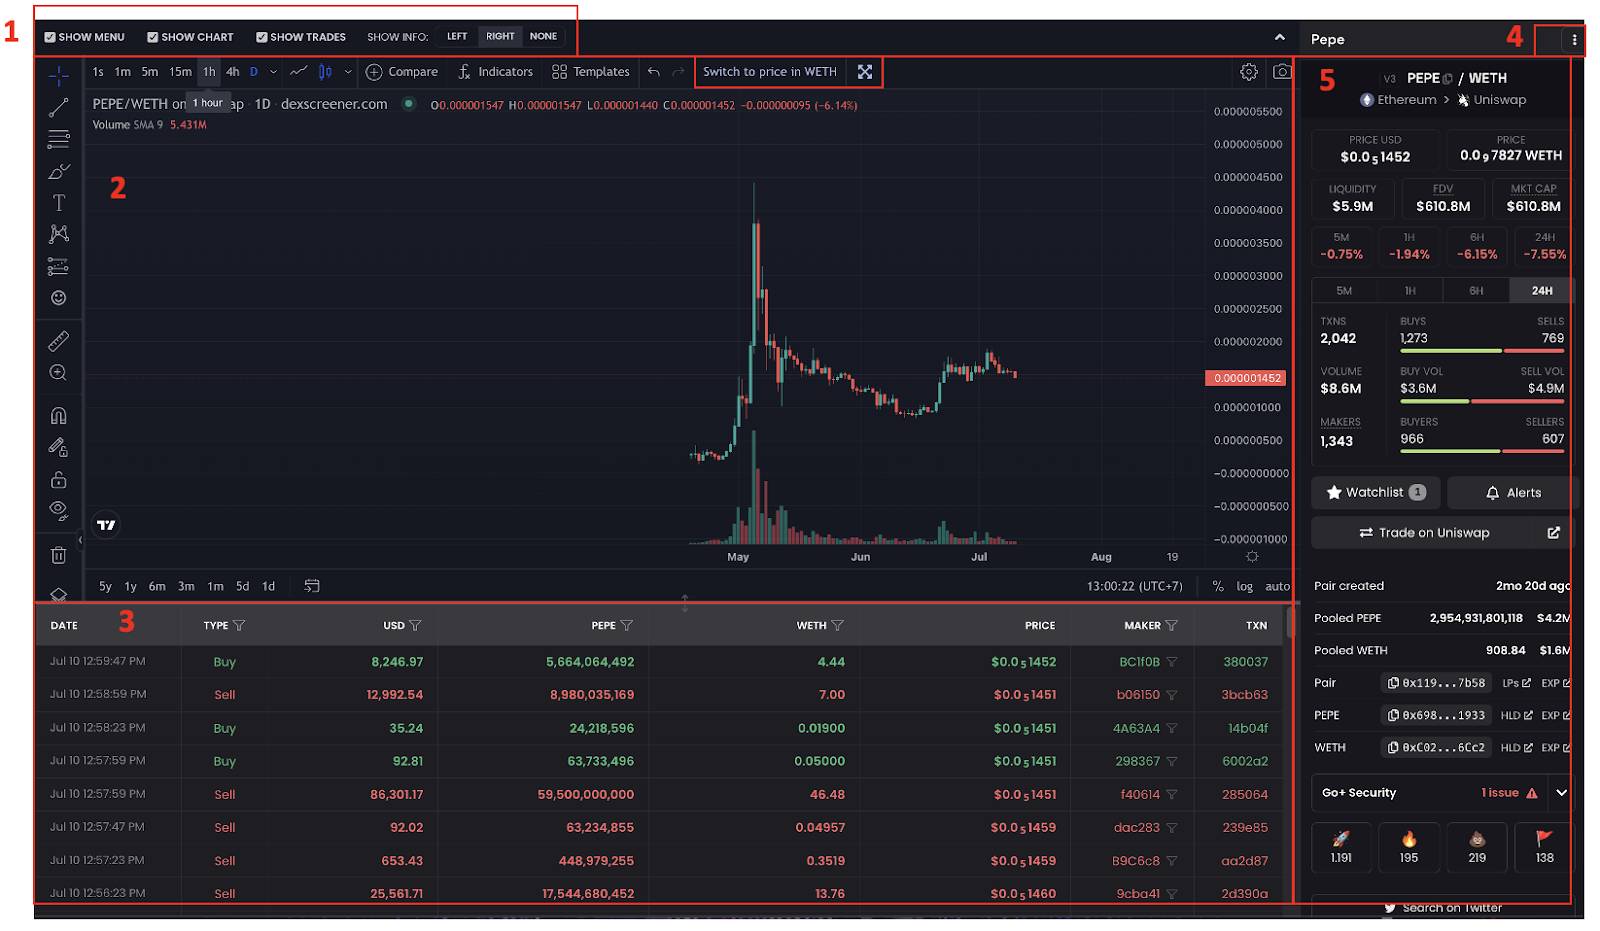Take a chart snapshot with camera icon
This screenshot has height=931, width=1600.
click(x=1282, y=72)
